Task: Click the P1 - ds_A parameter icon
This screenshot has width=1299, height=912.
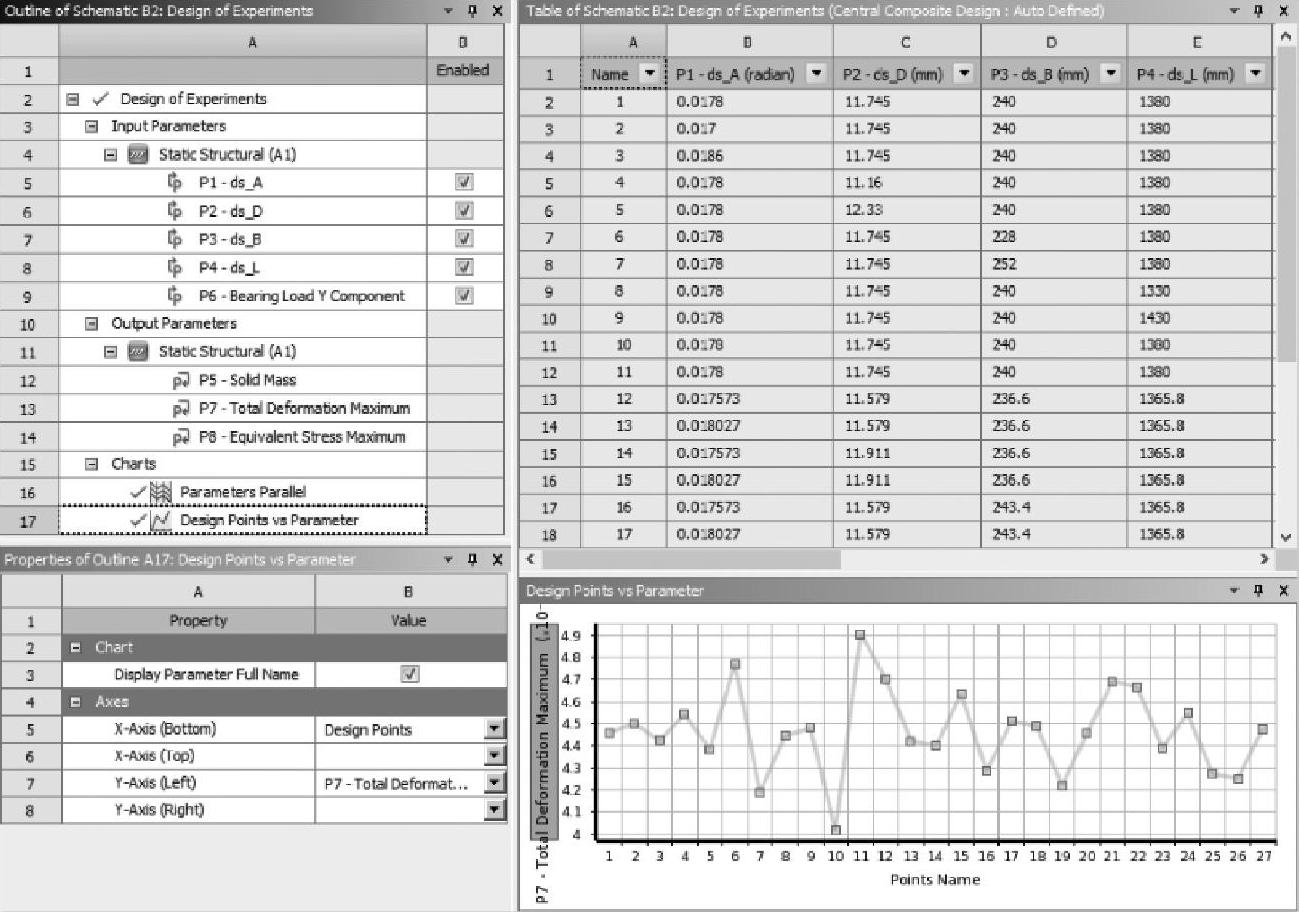Action: coord(177,183)
